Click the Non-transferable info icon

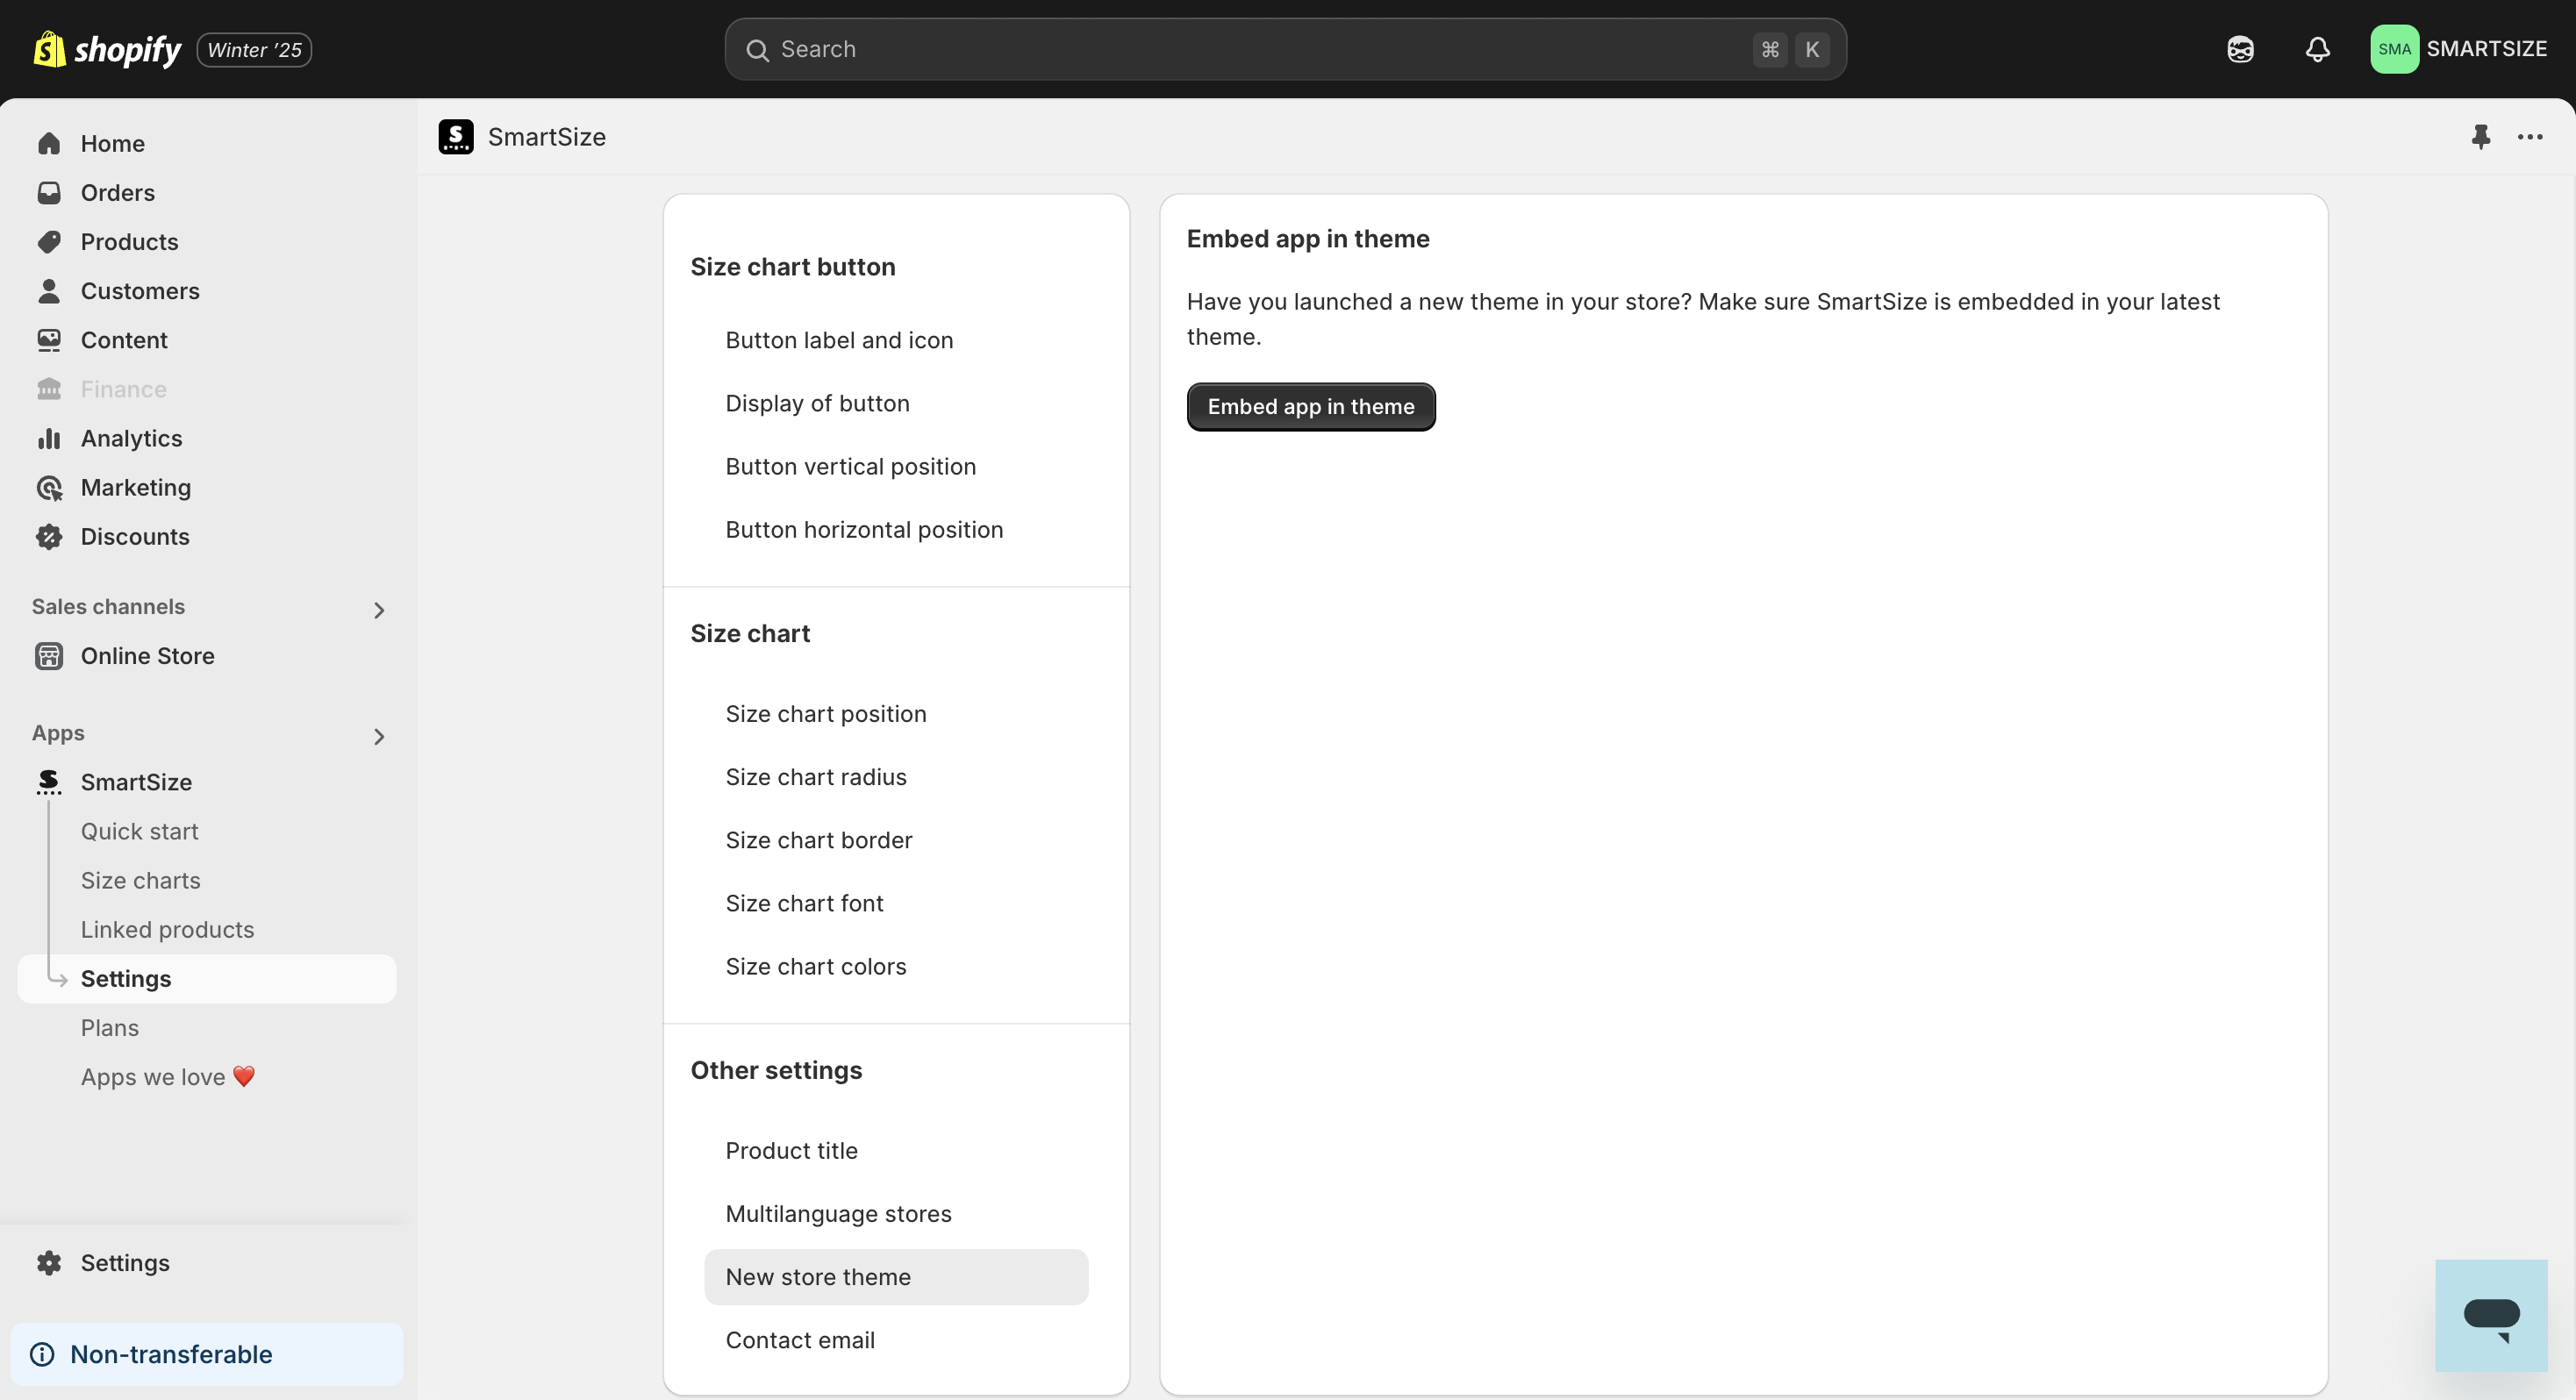tap(42, 1354)
